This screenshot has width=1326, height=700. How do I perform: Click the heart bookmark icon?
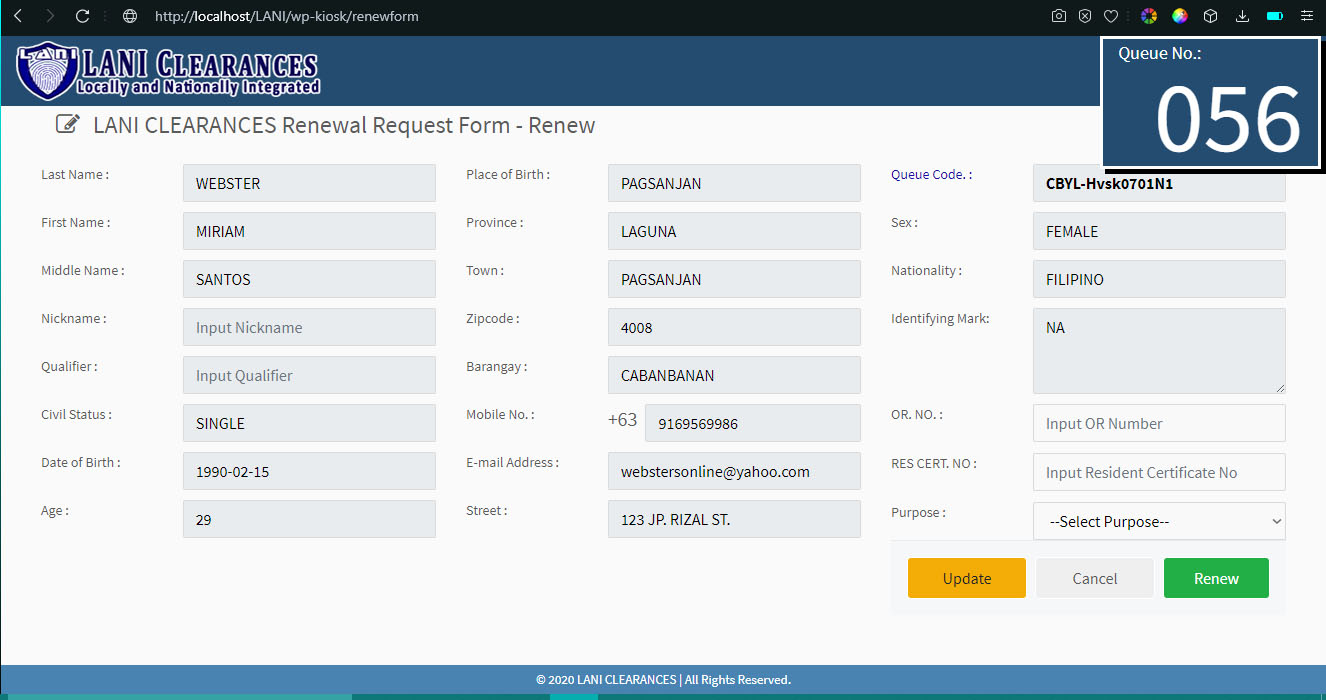[x=1111, y=16]
